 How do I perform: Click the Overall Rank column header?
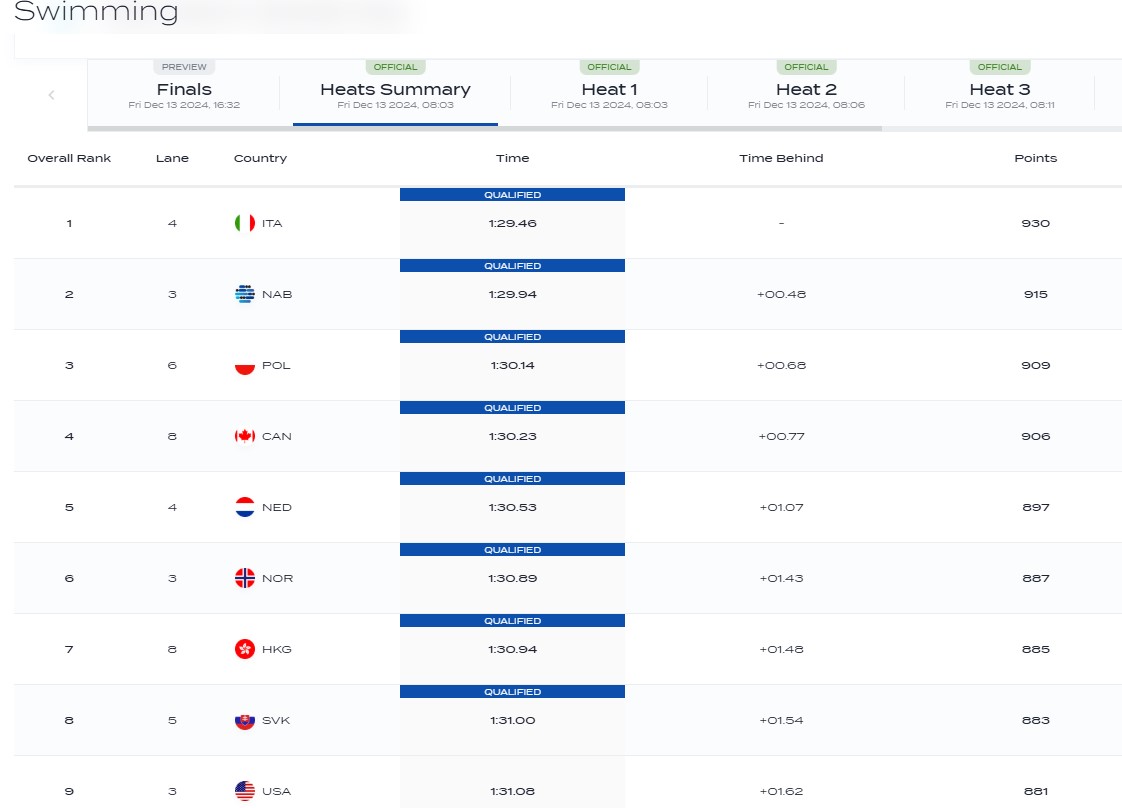click(x=69, y=158)
